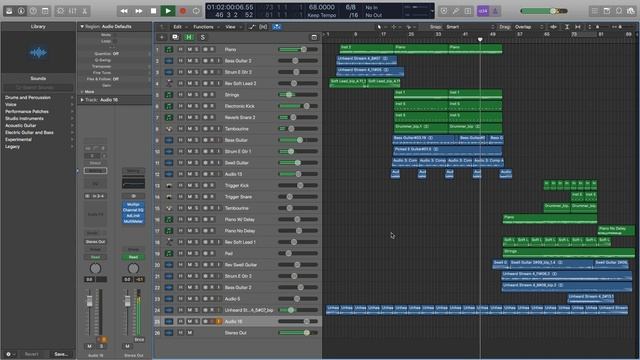Open the pointer Left-click Tool menu

pos(380,27)
